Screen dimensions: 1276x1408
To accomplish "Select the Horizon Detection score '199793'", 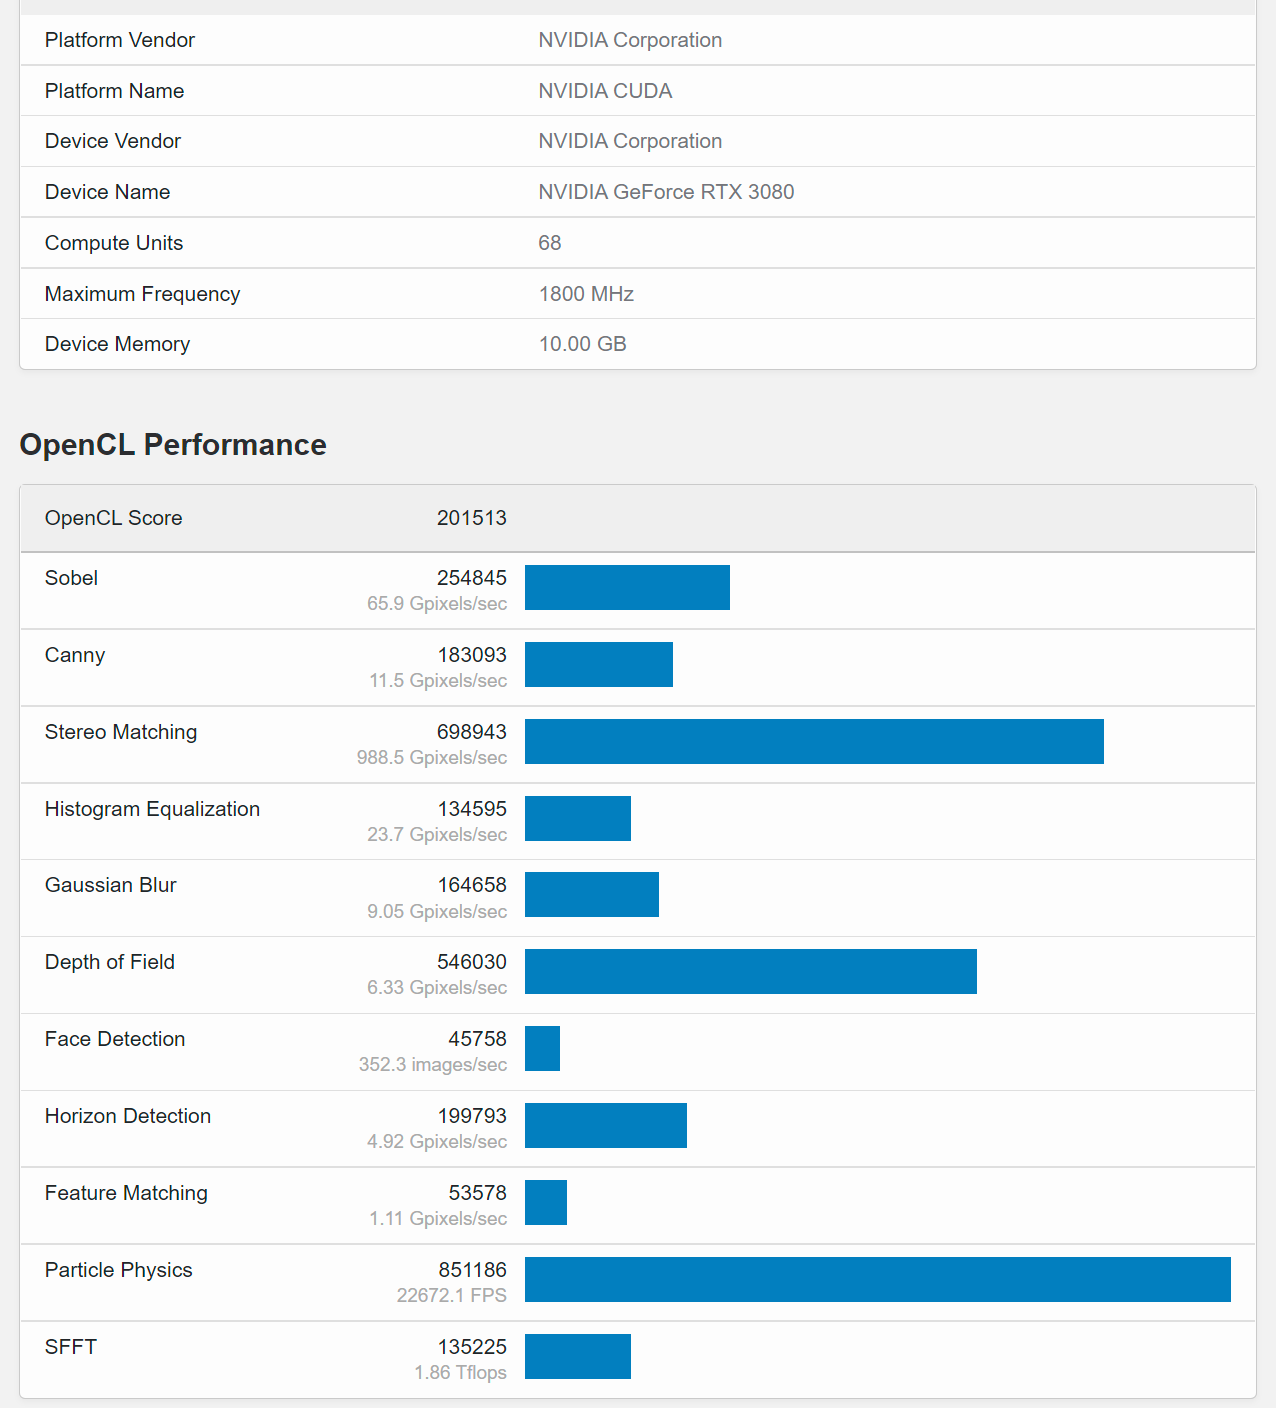I will coord(472,1116).
